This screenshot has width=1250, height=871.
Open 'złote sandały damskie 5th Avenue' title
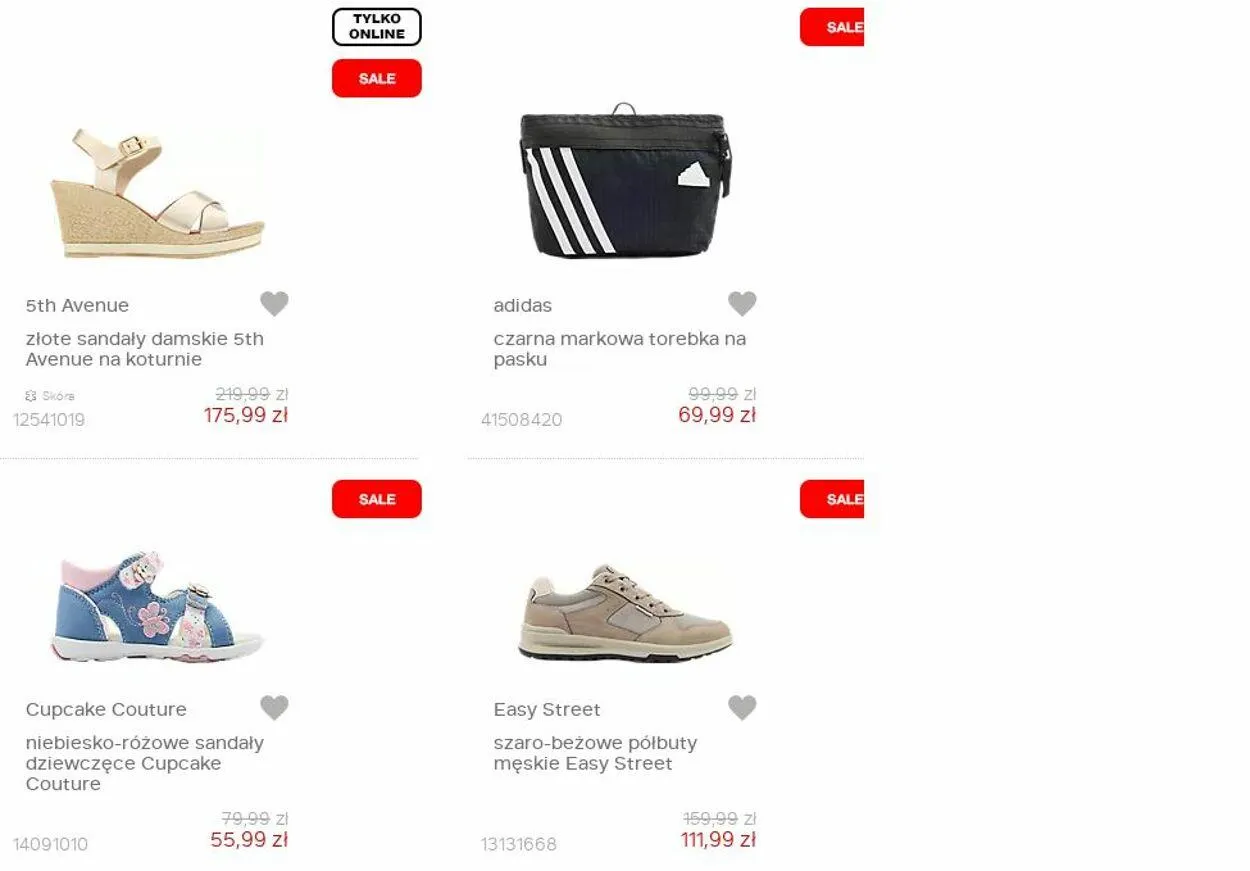[x=145, y=349]
